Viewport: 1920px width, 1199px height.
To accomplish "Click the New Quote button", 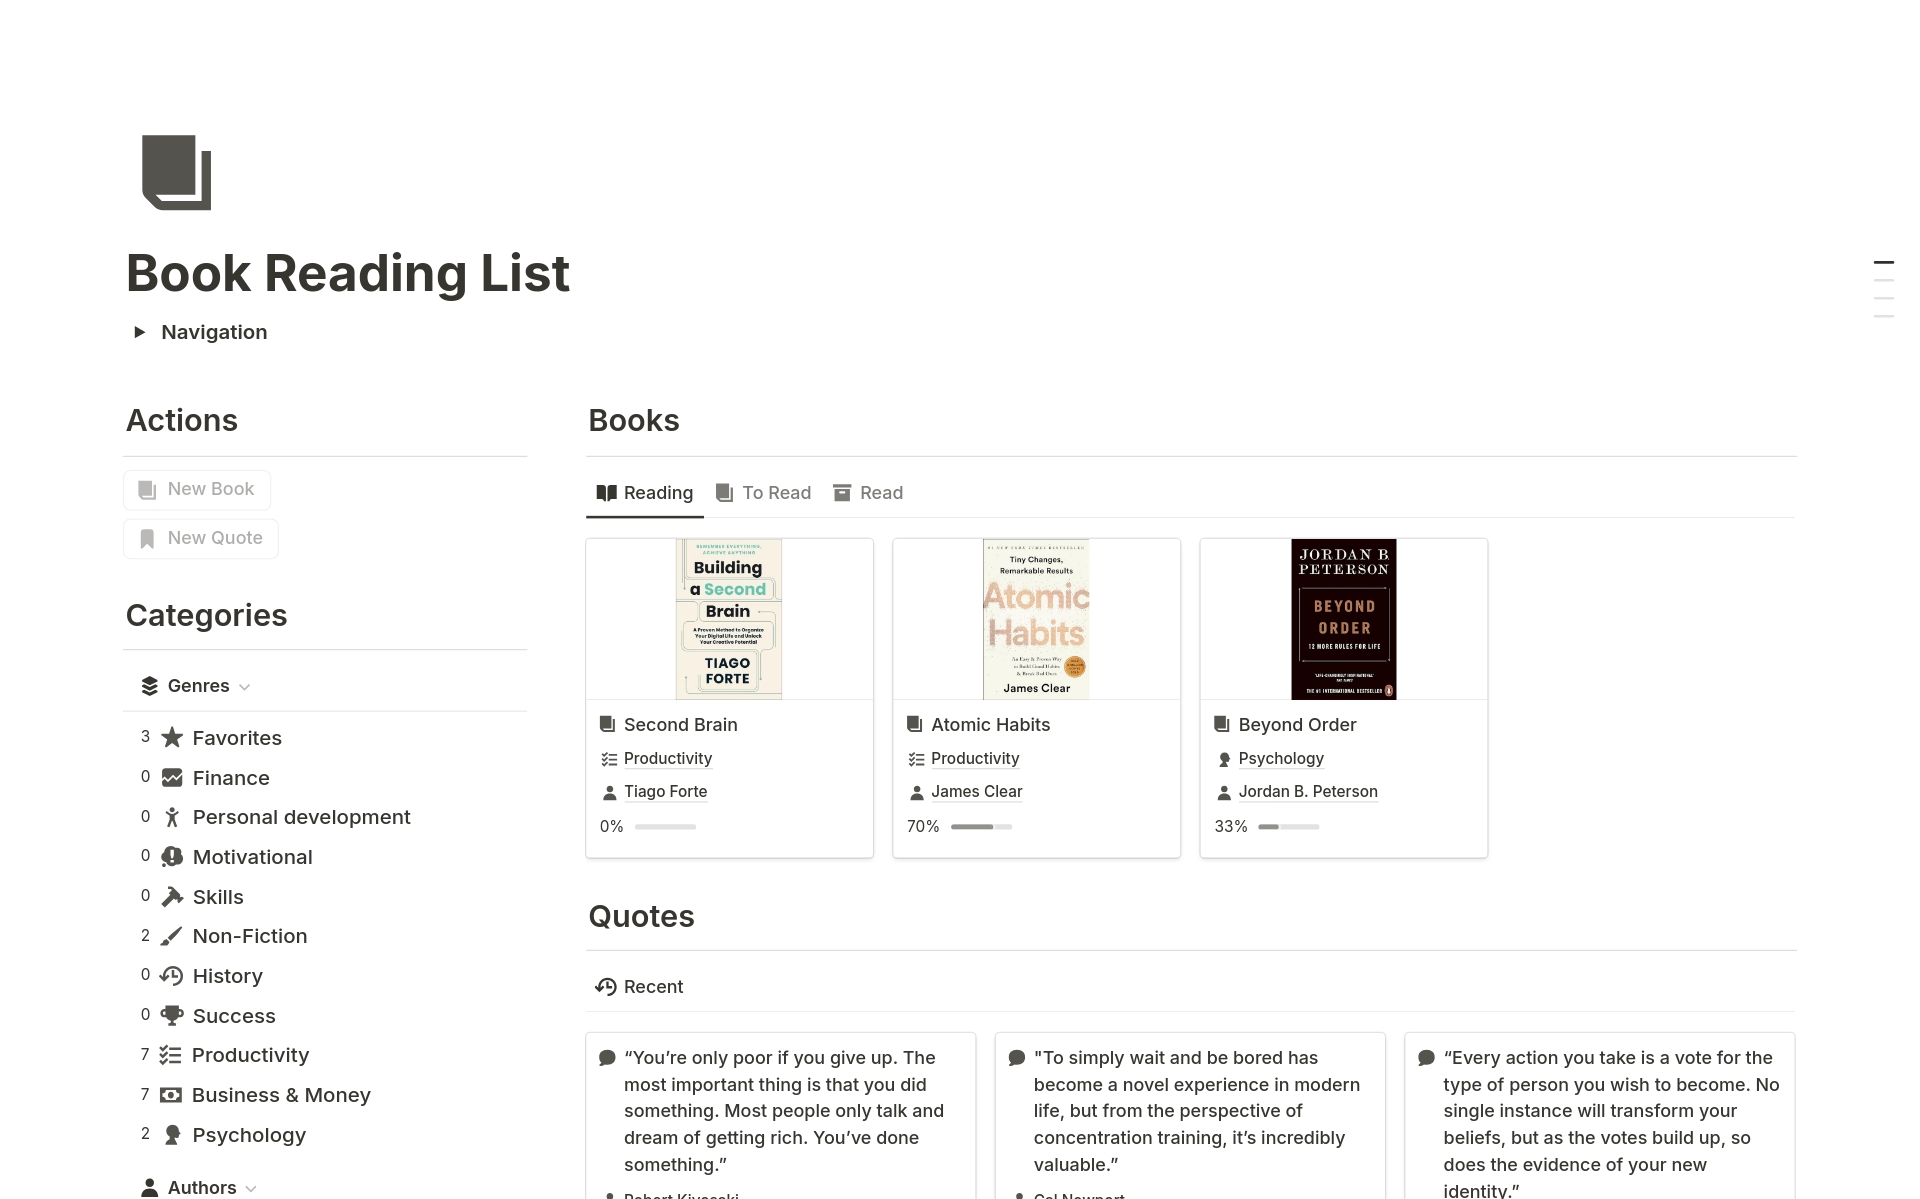I will pyautogui.click(x=200, y=538).
